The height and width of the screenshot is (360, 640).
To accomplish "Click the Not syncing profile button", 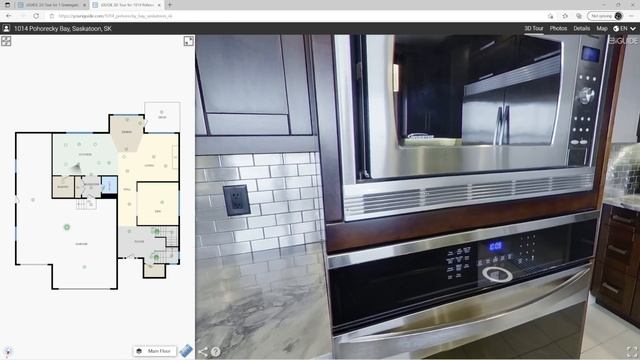I will pos(606,16).
